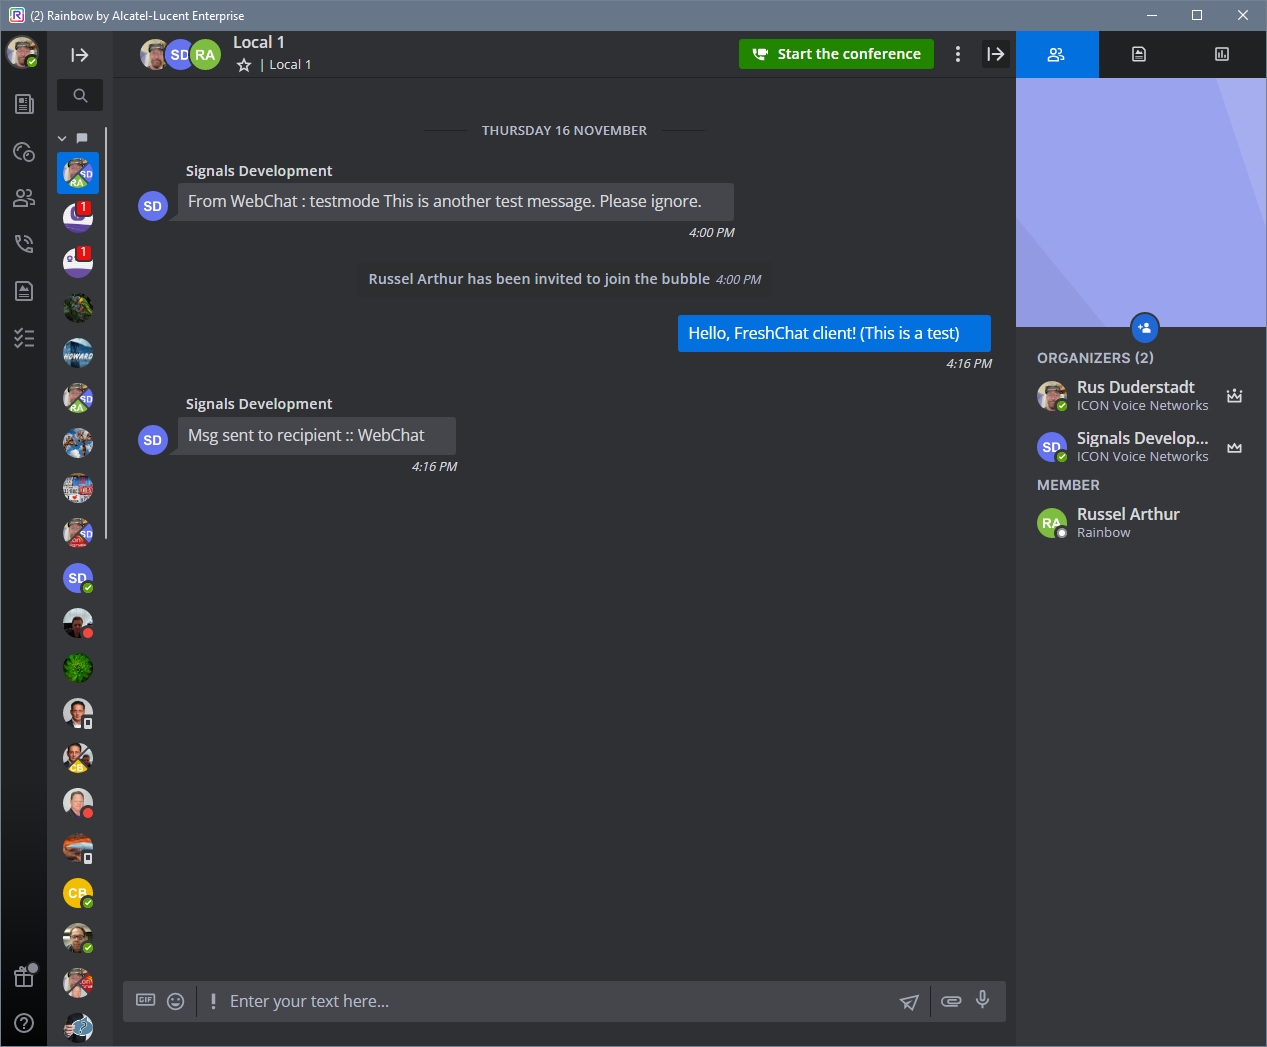Image resolution: width=1267 pixels, height=1047 pixels.
Task: Switch to the polls chart tab
Action: click(1222, 54)
